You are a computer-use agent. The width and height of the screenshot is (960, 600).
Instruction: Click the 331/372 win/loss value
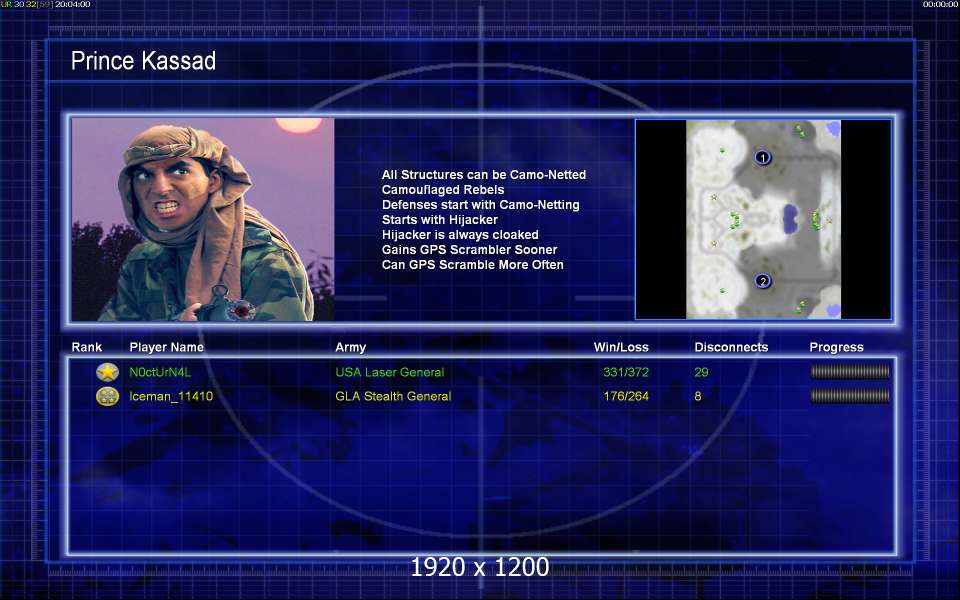tap(626, 372)
